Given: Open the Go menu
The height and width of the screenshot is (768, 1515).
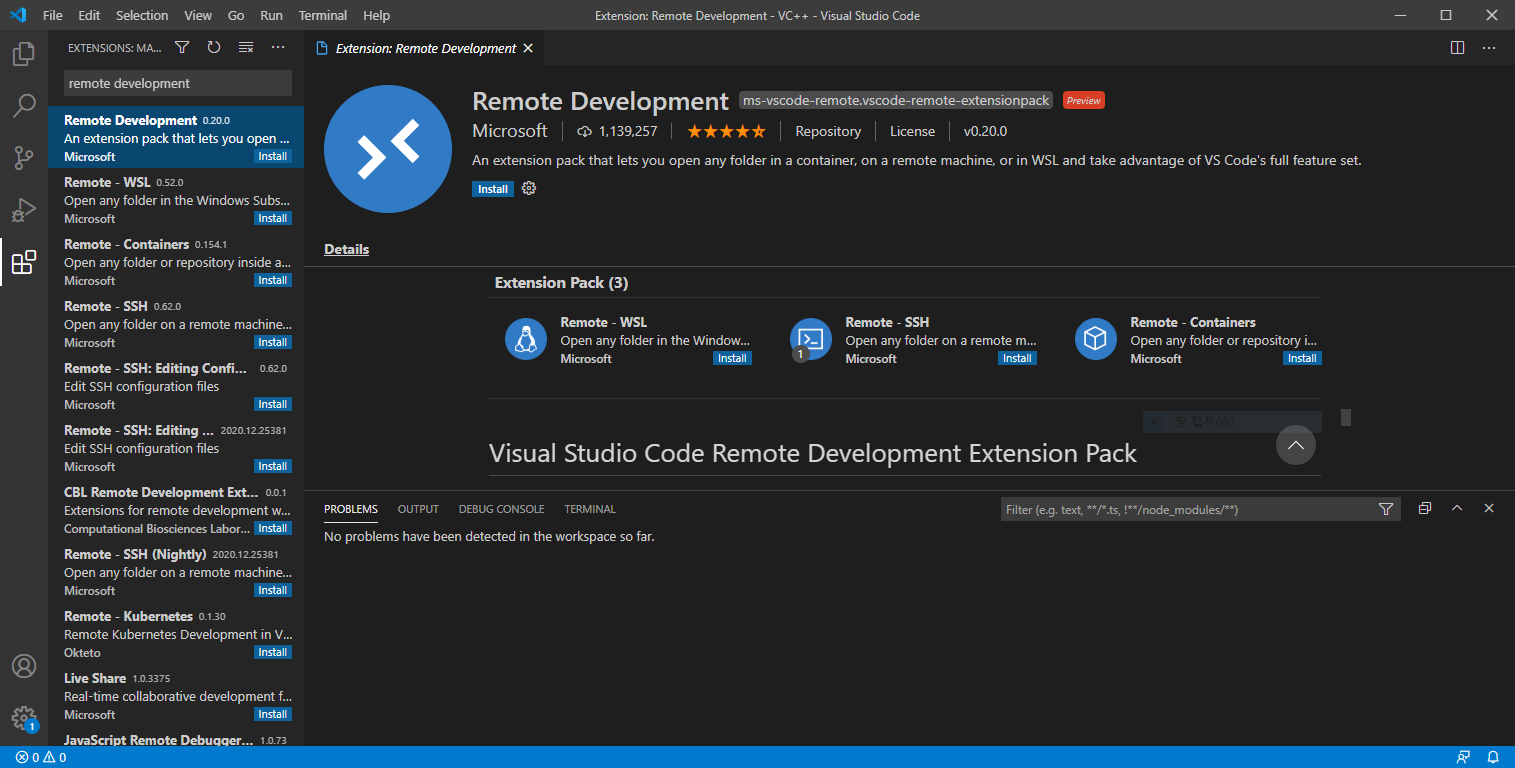Looking at the screenshot, I should (x=236, y=15).
